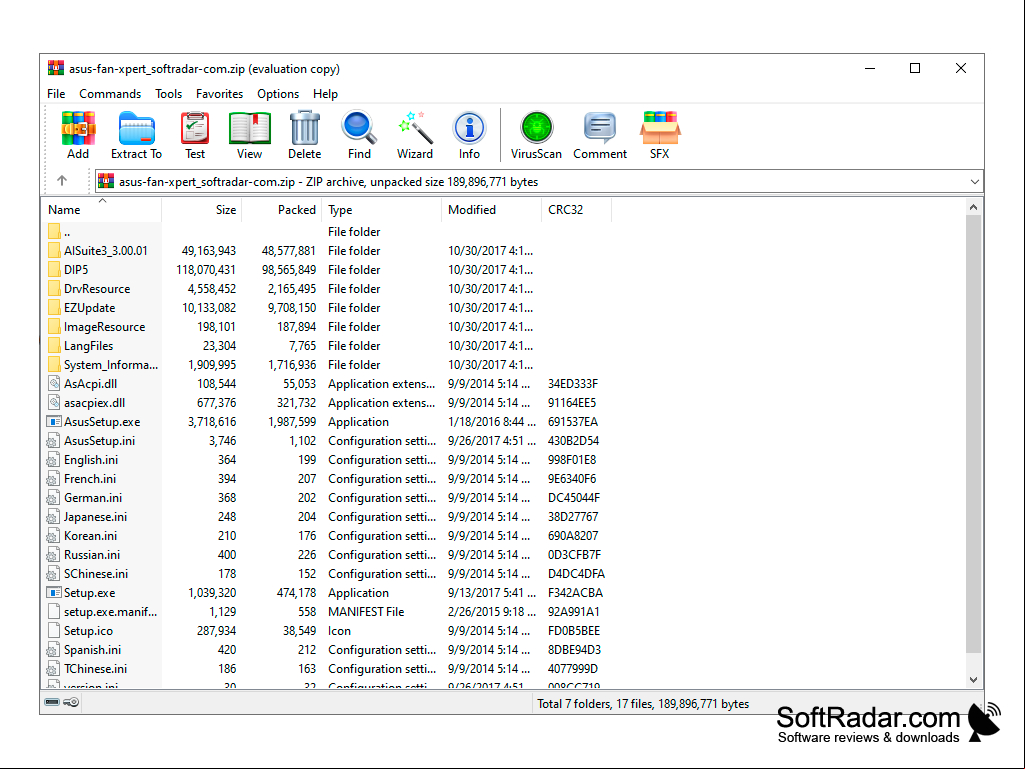The width and height of the screenshot is (1025, 769).
Task: Select the AsusSetup.ini file name
Action: 99,441
